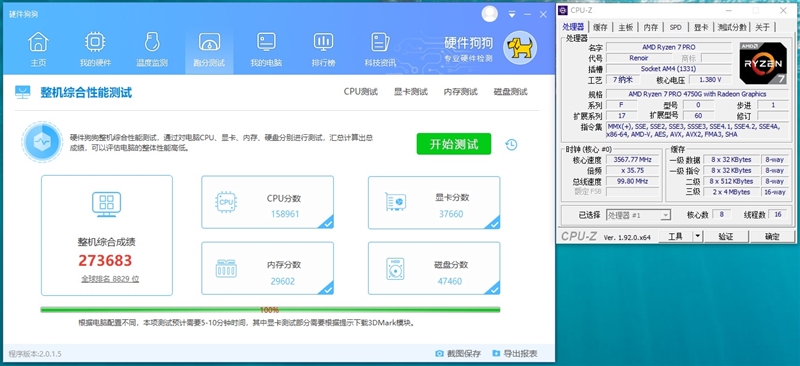Click the CPU name field AMD Ryzen 7 PRO
Image resolution: width=800 pixels, height=366 pixels.
[668, 47]
